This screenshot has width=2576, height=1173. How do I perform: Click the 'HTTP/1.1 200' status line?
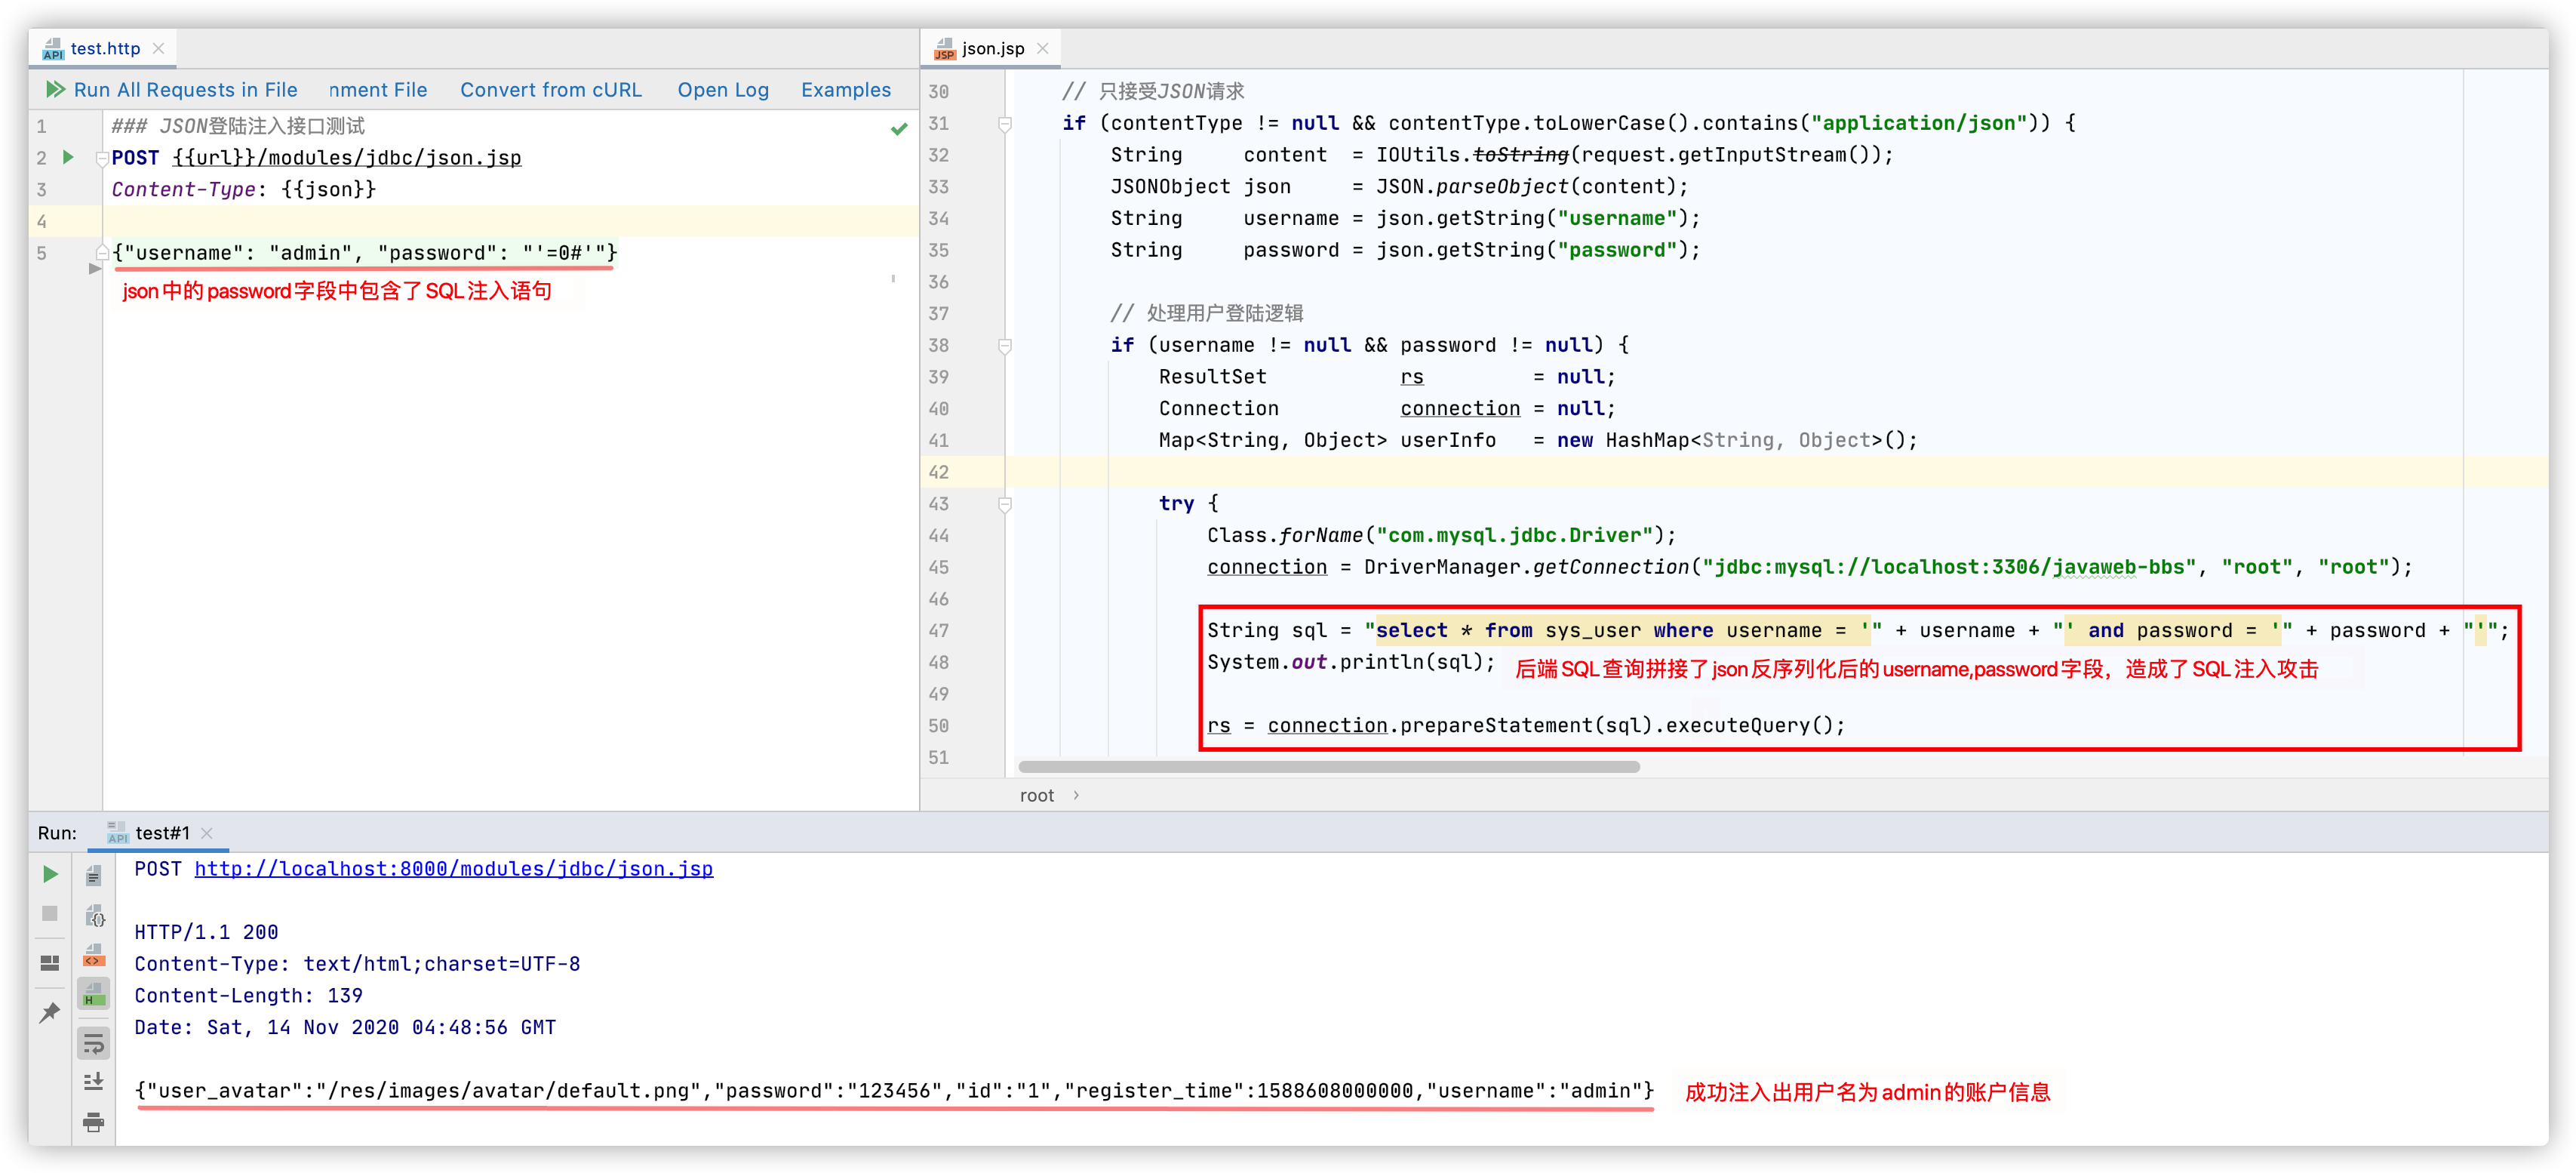click(206, 932)
